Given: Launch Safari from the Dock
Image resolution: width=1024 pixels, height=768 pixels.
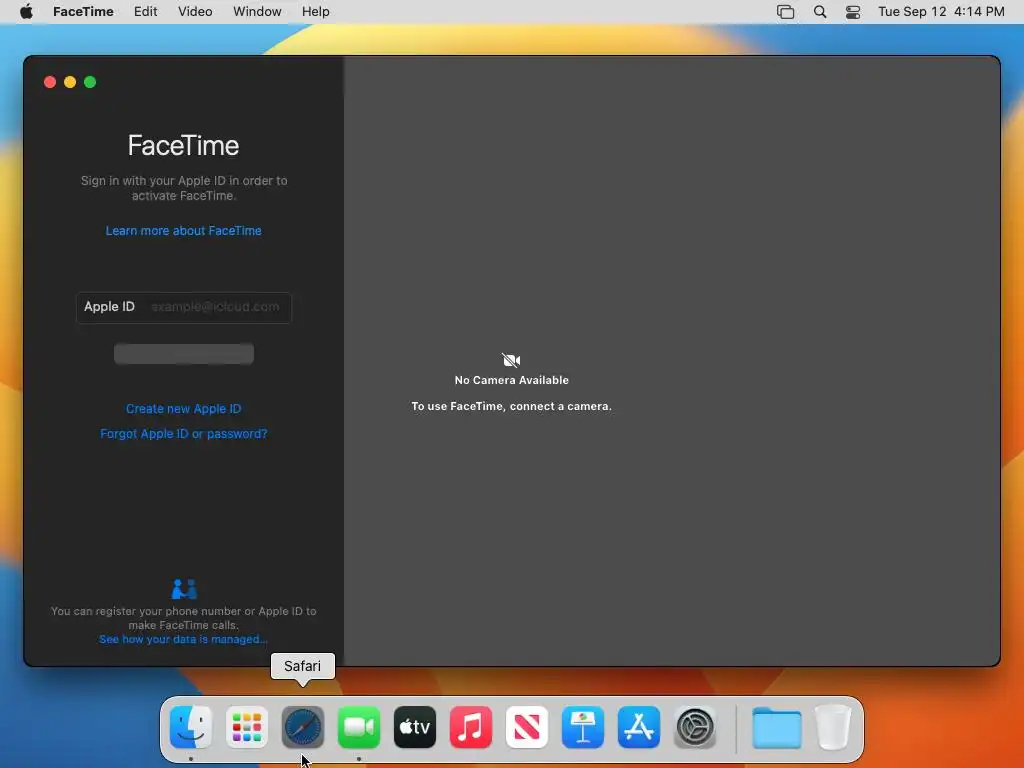Looking at the screenshot, I should click(303, 727).
